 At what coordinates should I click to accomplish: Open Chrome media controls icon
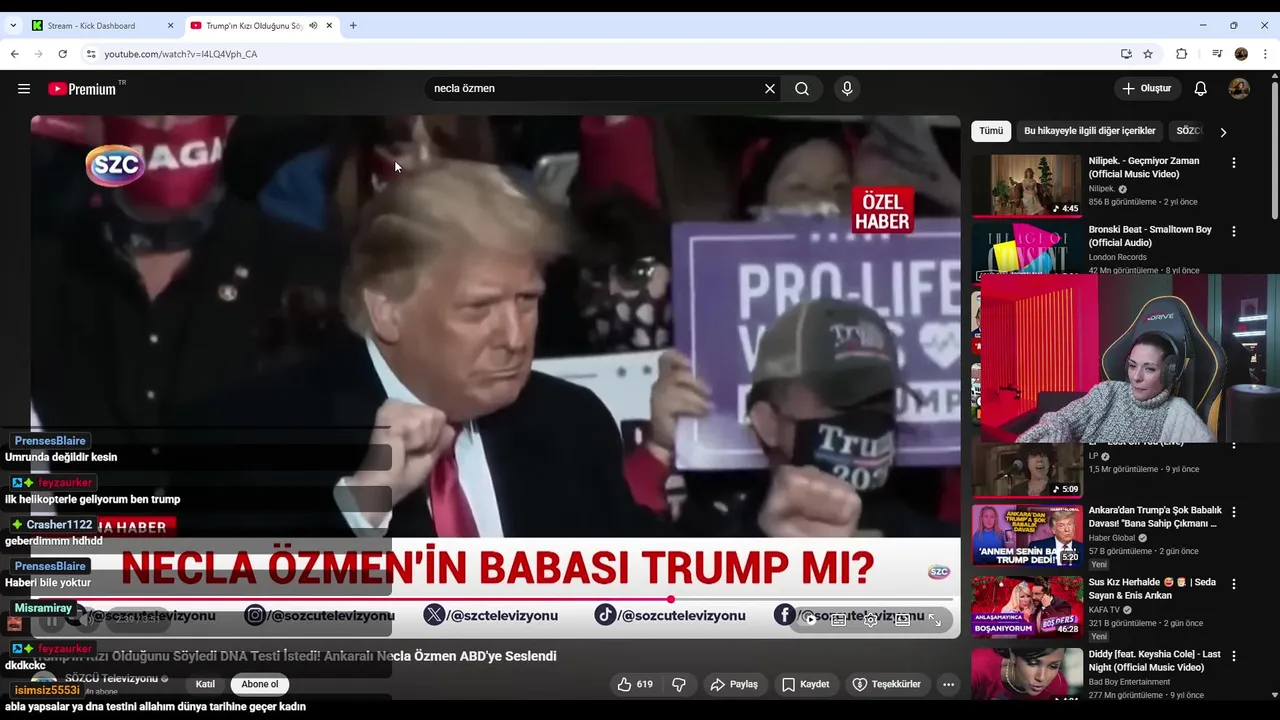click(1217, 54)
